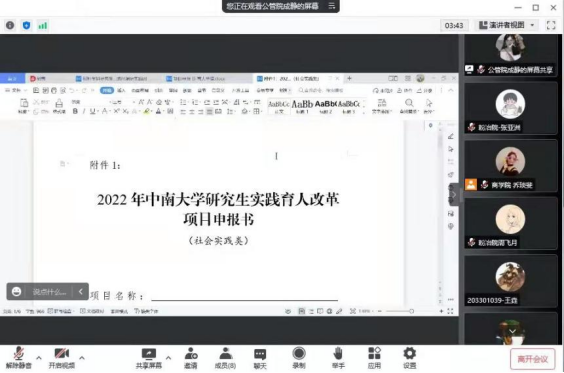This screenshot has height=373, width=564.
Task: Open the 邀请 invite icon
Action: click(191, 358)
